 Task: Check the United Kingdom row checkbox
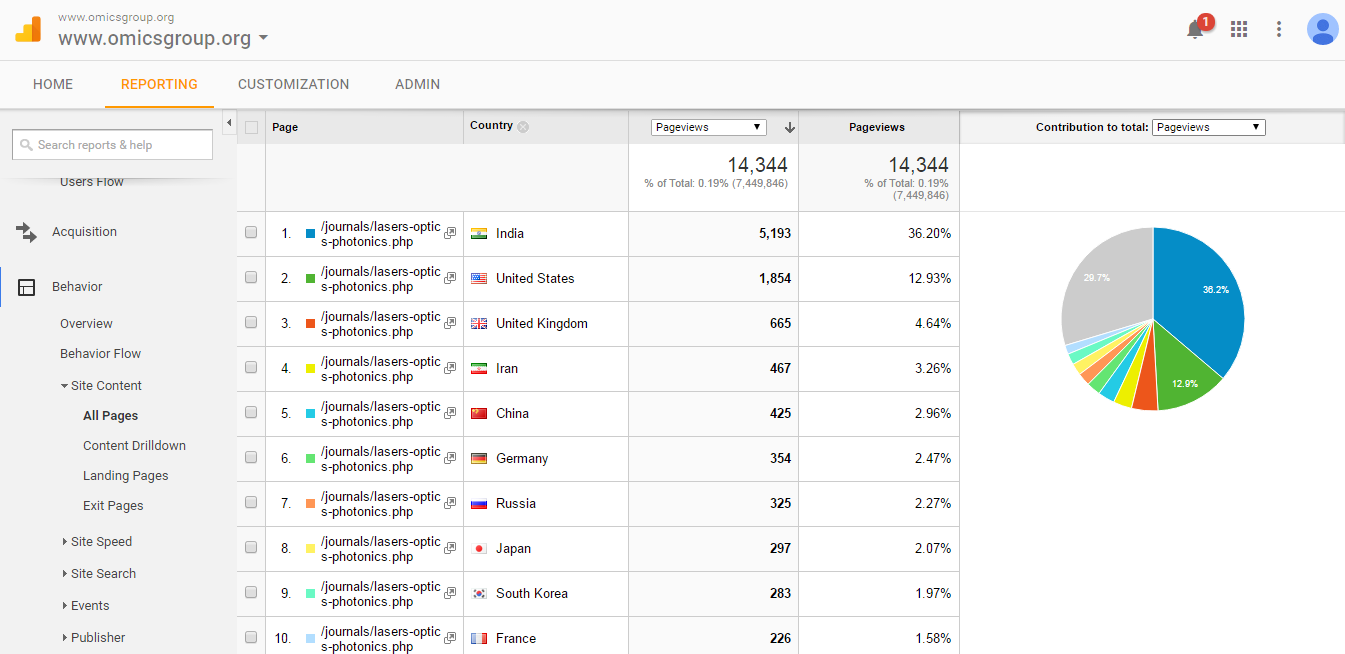[251, 322]
